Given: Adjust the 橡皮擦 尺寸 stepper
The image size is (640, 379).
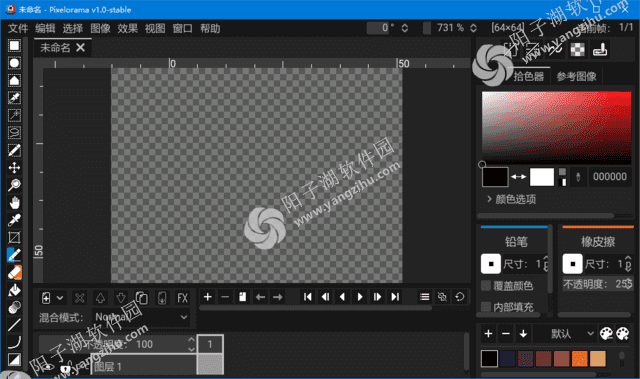Looking at the screenshot, I should [x=628, y=264].
